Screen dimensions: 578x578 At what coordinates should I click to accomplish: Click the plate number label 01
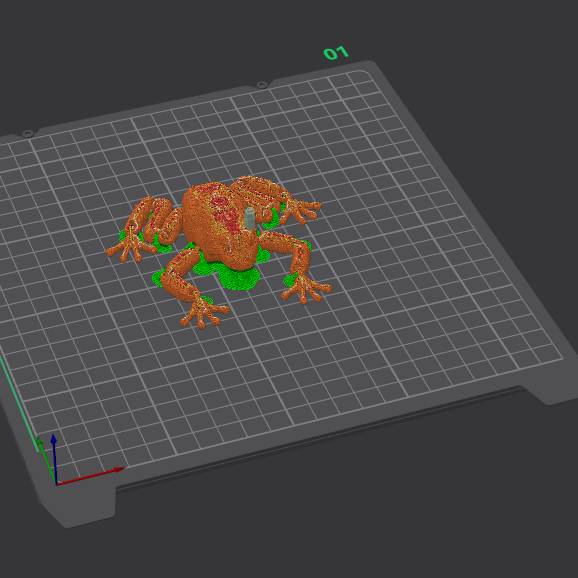(x=336, y=53)
